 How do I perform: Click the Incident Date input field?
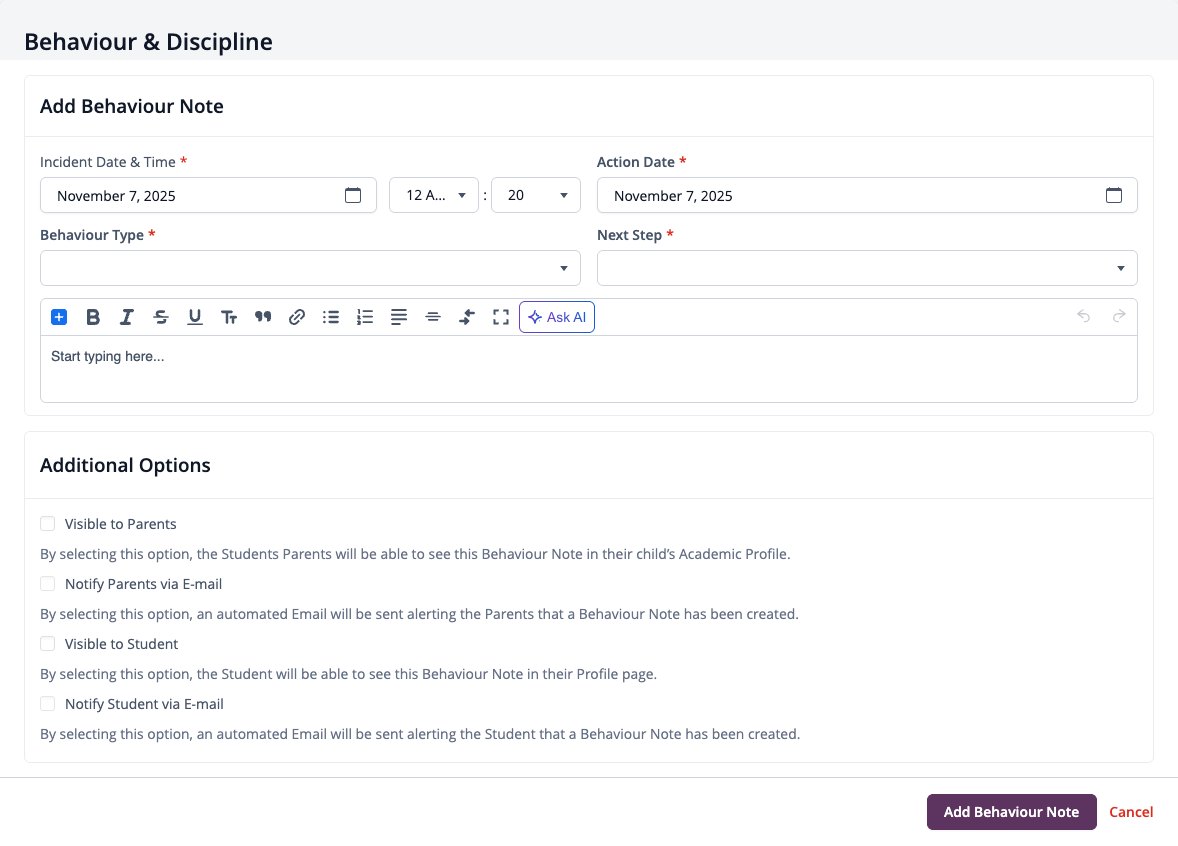(x=208, y=195)
